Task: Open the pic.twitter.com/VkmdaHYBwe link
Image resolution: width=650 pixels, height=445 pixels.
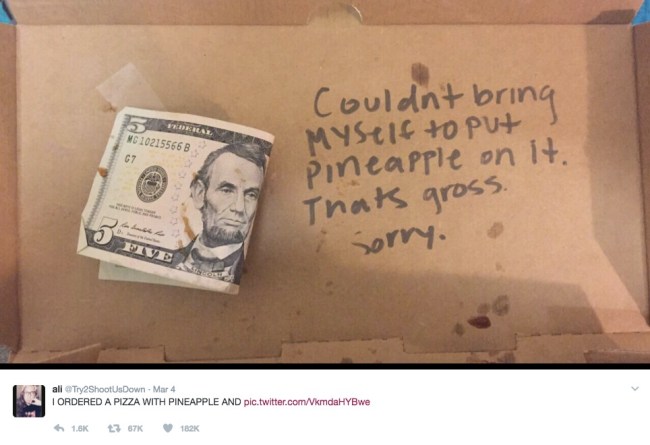Action: click(x=307, y=402)
